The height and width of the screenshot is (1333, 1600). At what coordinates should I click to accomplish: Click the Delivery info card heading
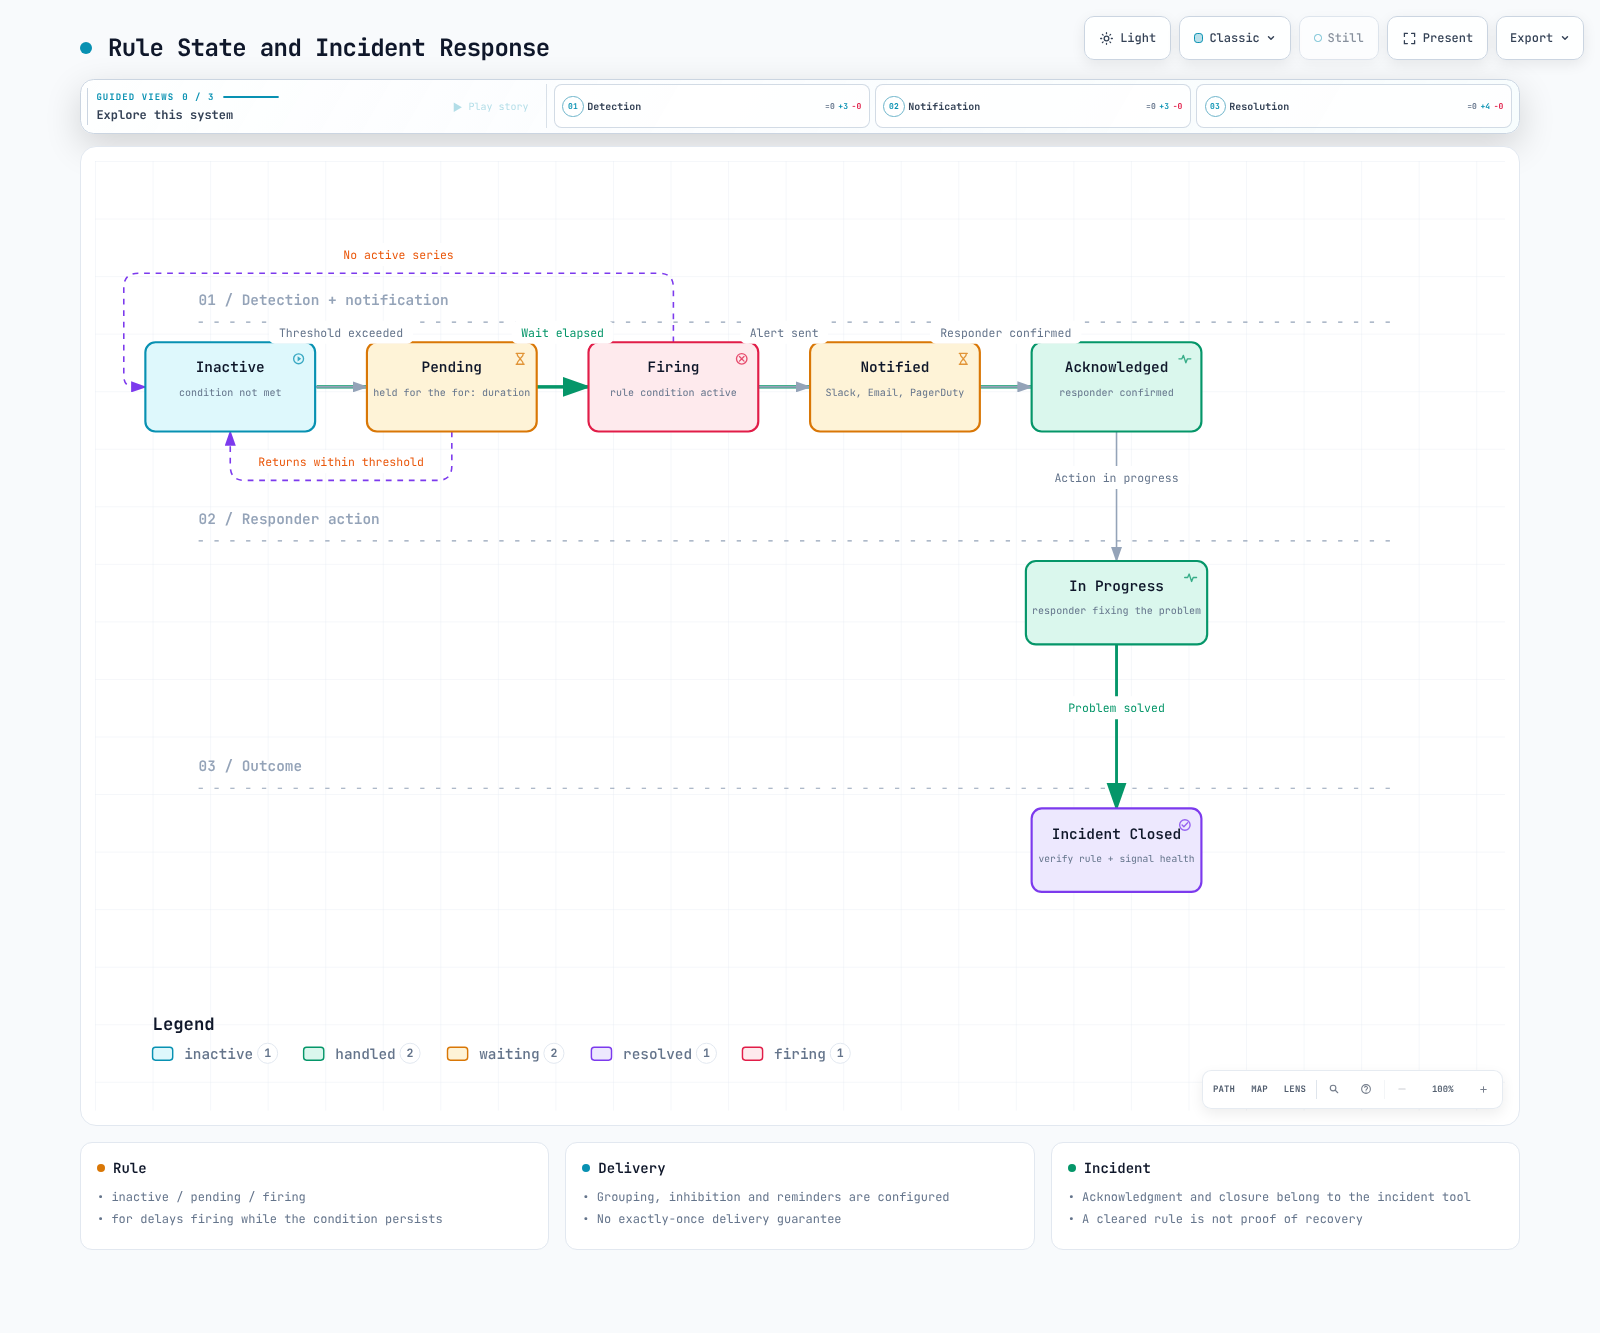point(632,1168)
